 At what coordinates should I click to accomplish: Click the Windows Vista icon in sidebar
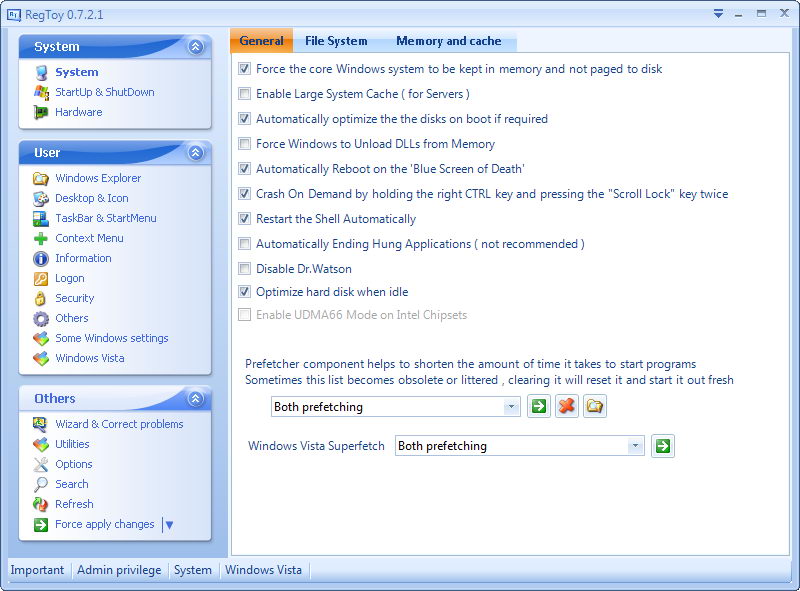click(x=41, y=358)
